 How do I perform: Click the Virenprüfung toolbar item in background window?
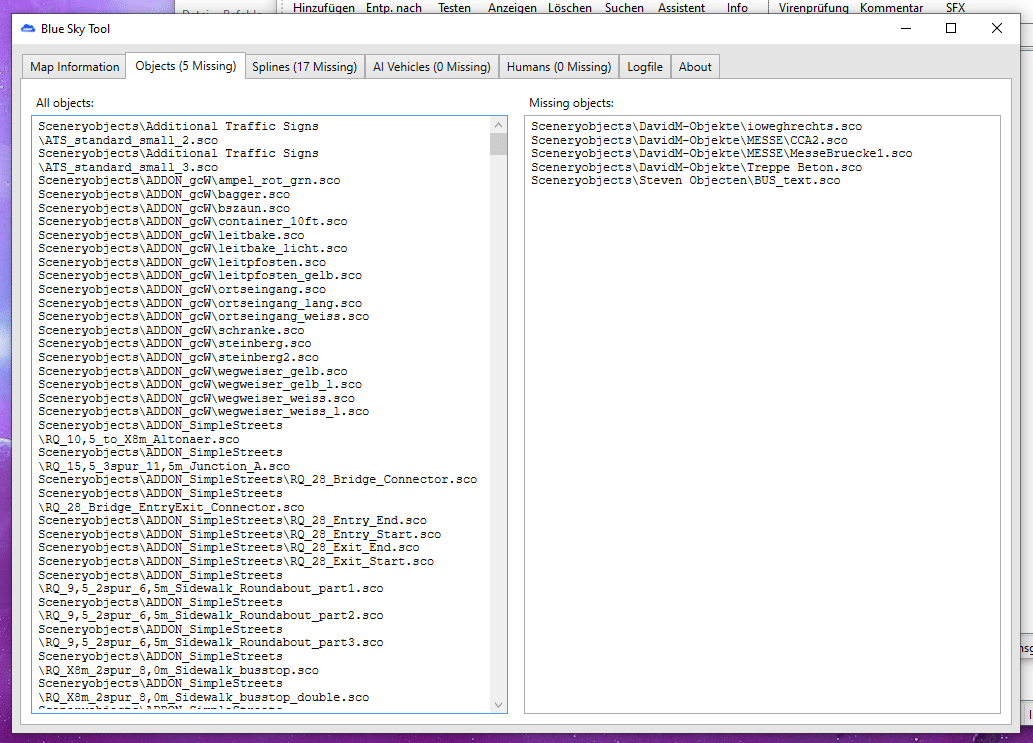(x=813, y=8)
